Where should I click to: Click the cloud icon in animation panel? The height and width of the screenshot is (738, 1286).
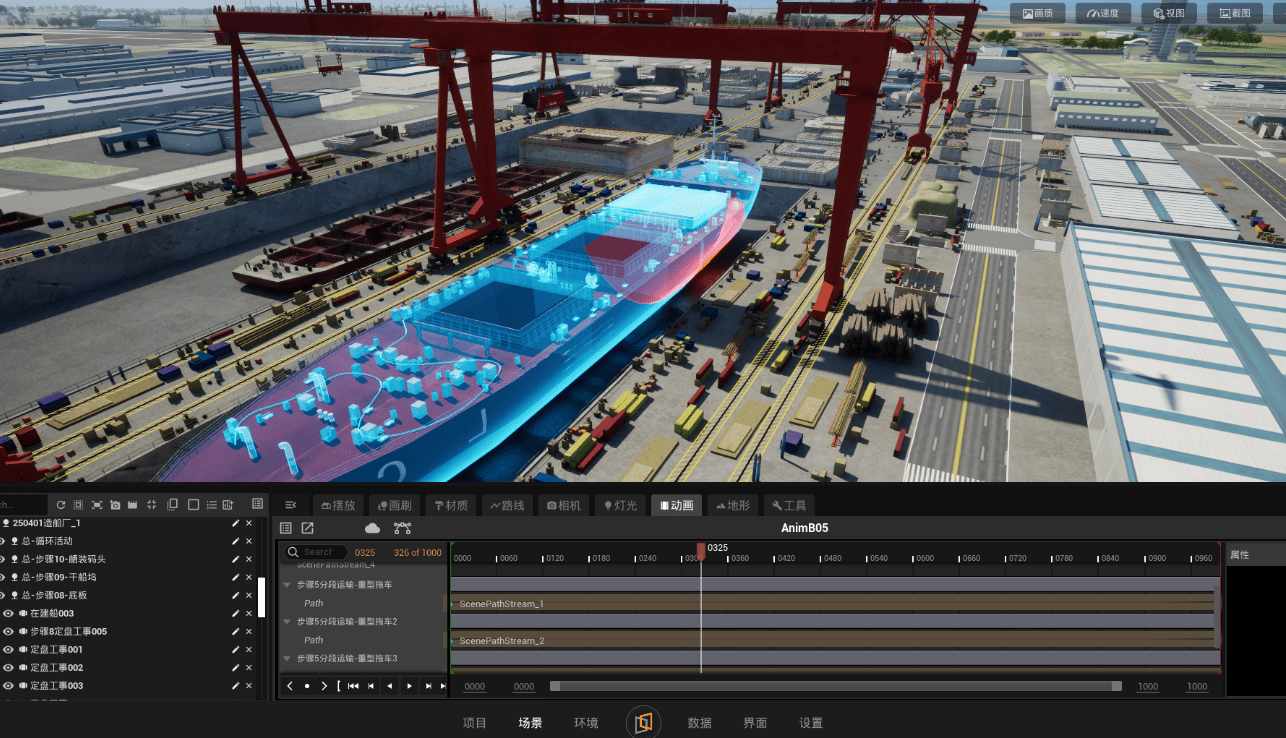click(372, 528)
